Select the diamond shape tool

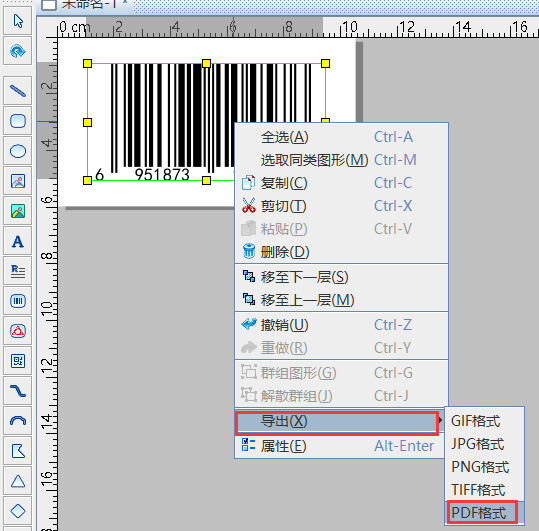click(x=18, y=511)
